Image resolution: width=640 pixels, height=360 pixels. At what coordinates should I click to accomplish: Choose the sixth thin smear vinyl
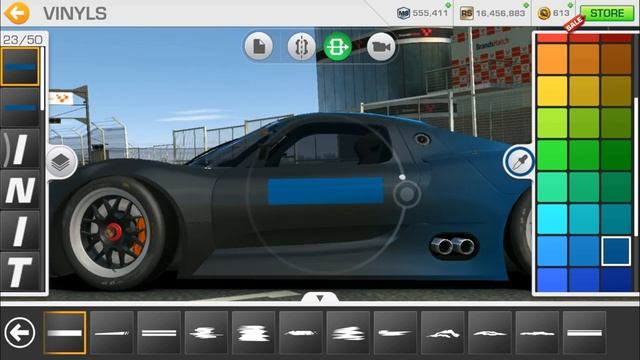(x=301, y=333)
